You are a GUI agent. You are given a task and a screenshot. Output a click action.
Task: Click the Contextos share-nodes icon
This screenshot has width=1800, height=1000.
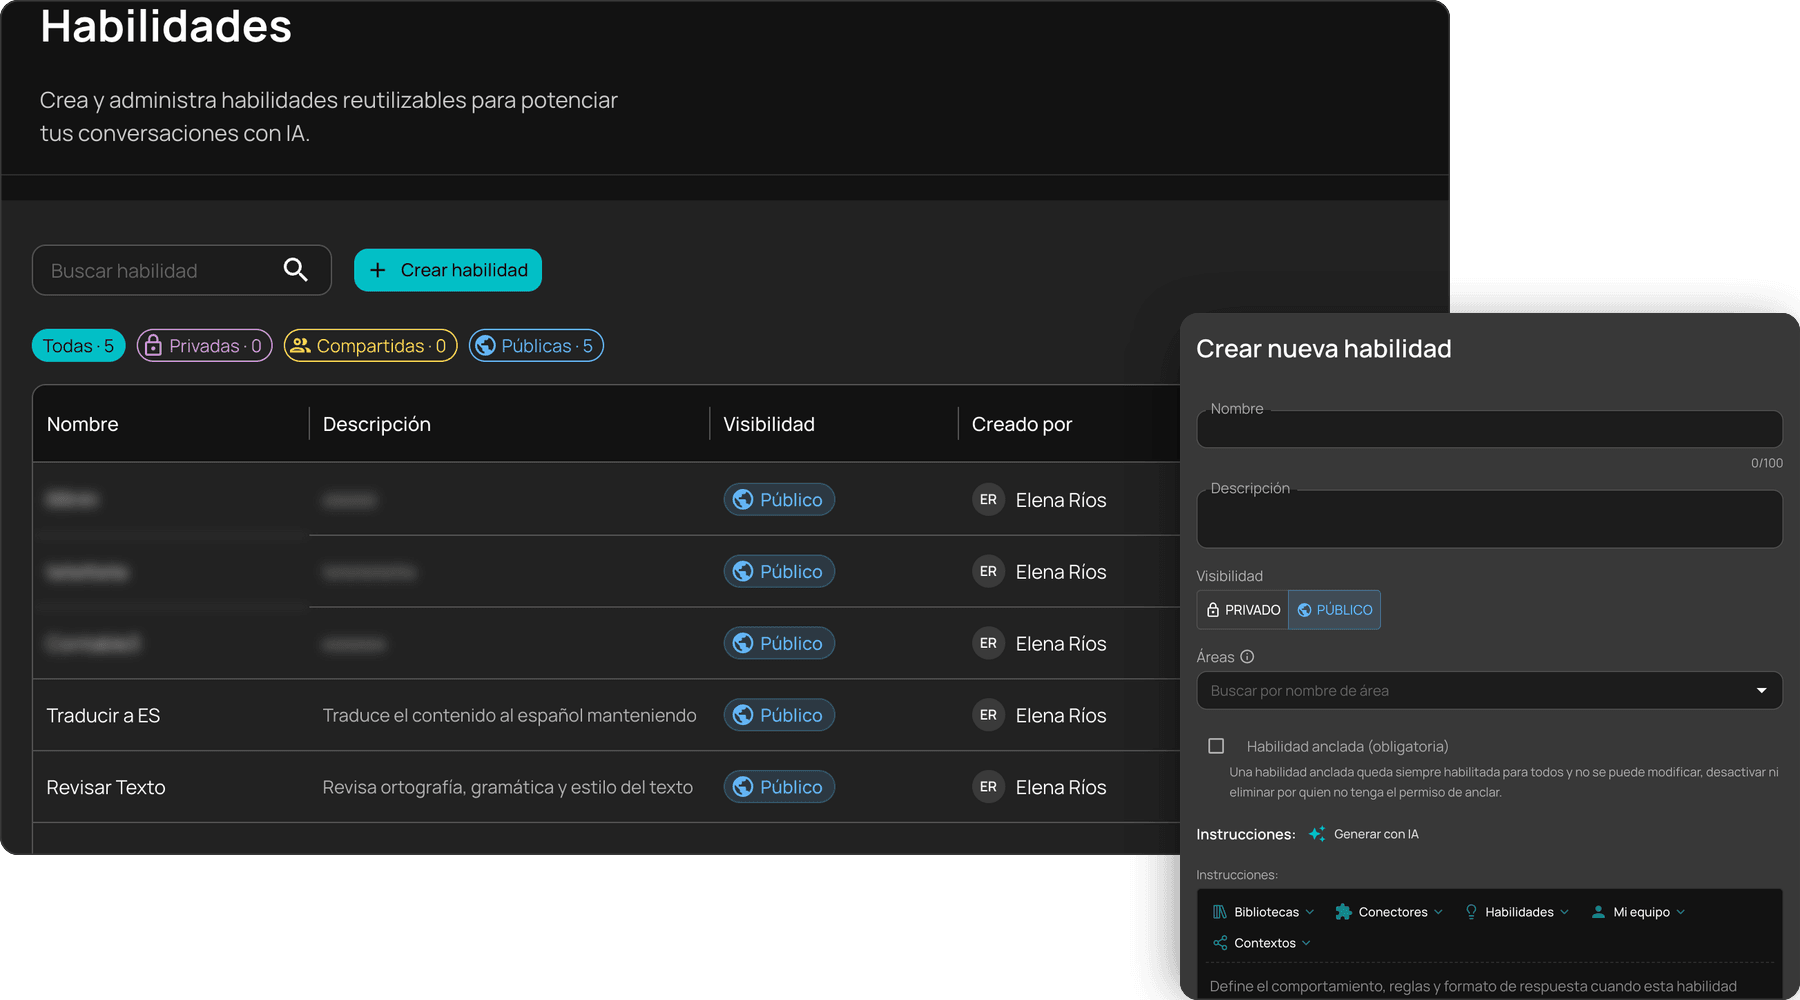click(1220, 943)
